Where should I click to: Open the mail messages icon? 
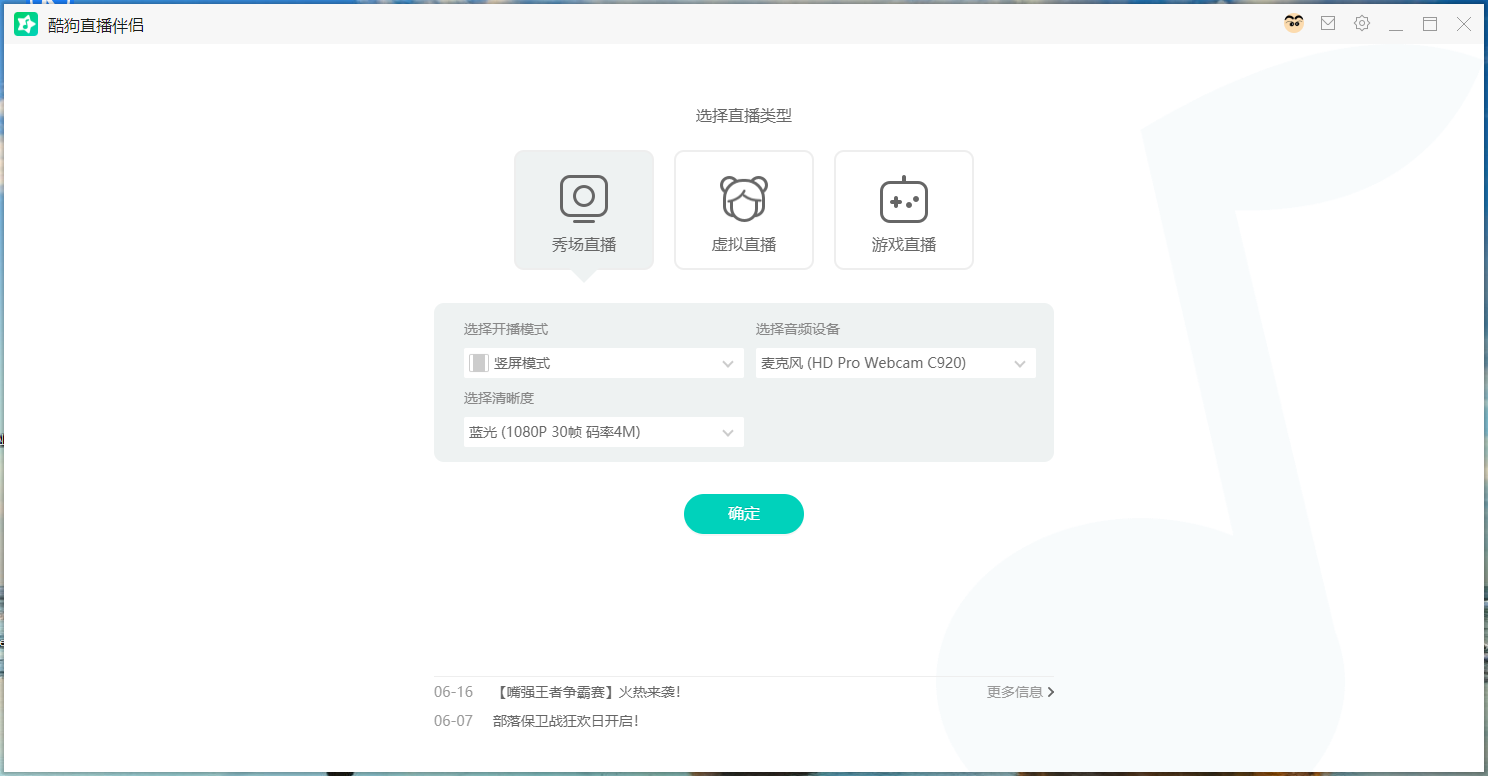1328,24
